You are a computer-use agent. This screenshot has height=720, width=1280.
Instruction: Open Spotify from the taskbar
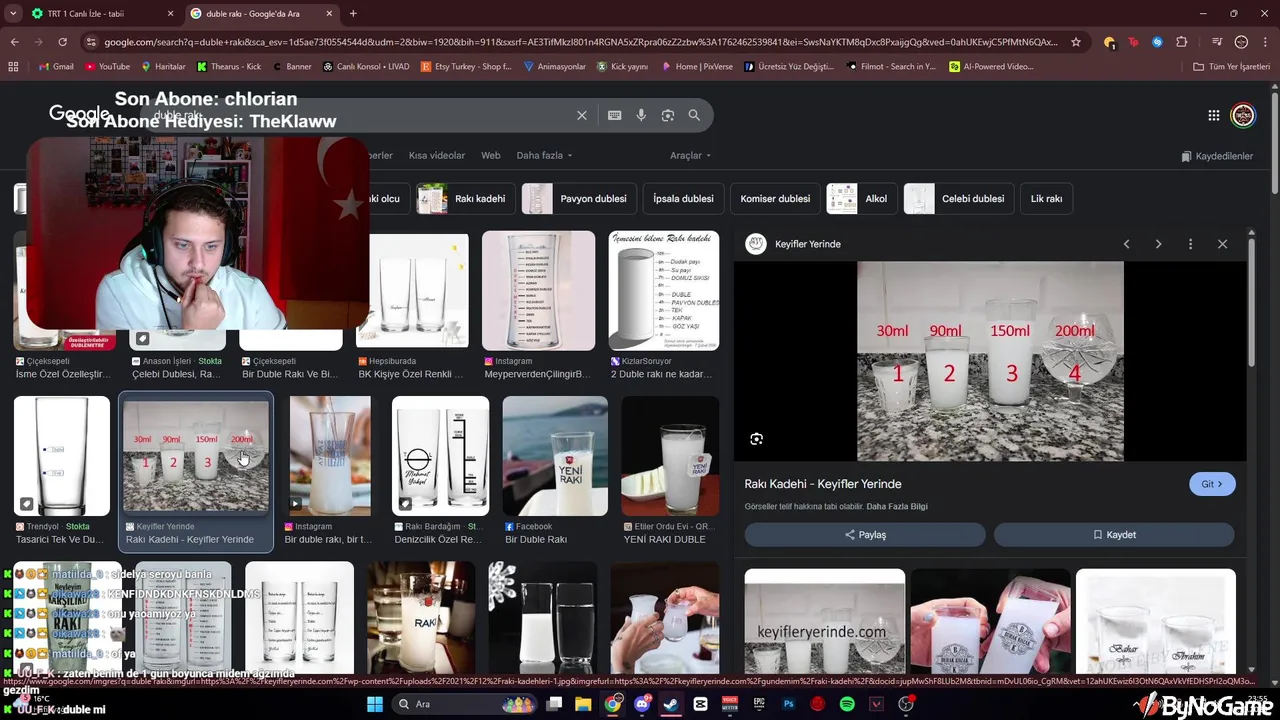pos(847,704)
